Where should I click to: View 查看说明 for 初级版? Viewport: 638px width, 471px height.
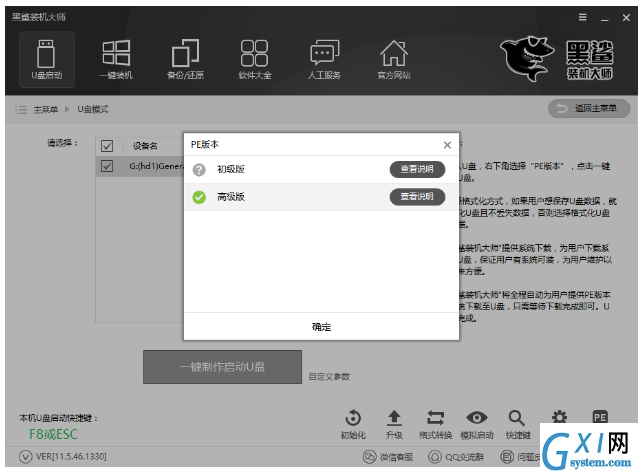(417, 169)
